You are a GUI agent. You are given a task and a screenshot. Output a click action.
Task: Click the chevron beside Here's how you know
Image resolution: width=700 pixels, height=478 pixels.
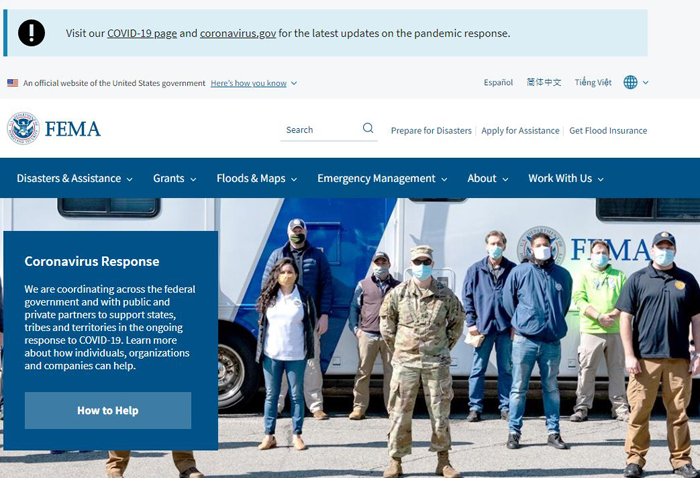[x=294, y=83]
